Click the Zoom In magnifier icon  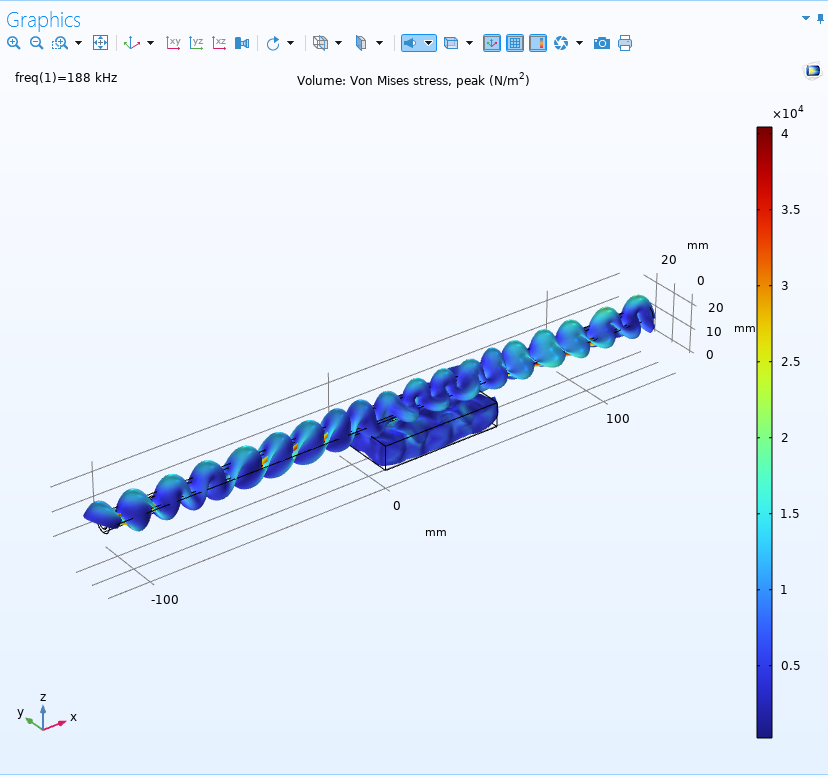[14, 43]
